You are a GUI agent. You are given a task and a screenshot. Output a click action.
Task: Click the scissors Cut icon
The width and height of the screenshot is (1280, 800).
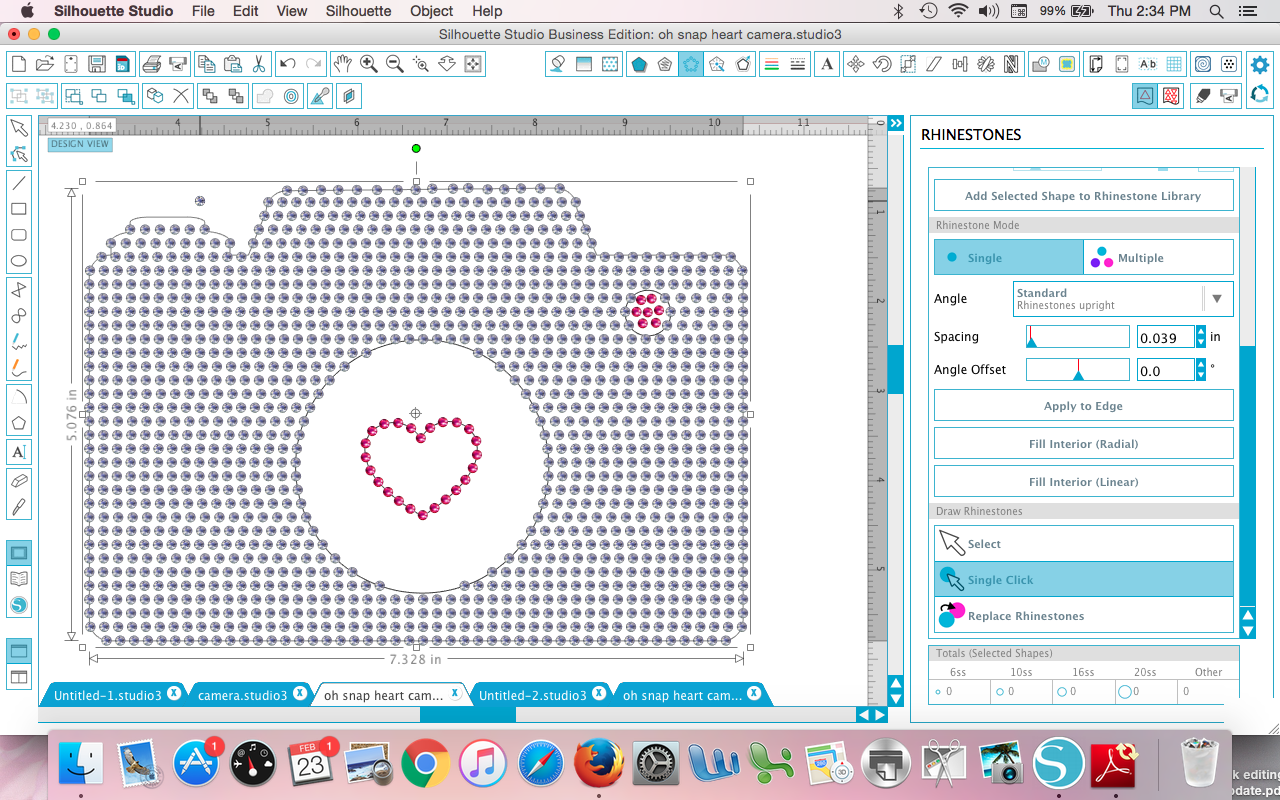pyautogui.click(x=258, y=65)
